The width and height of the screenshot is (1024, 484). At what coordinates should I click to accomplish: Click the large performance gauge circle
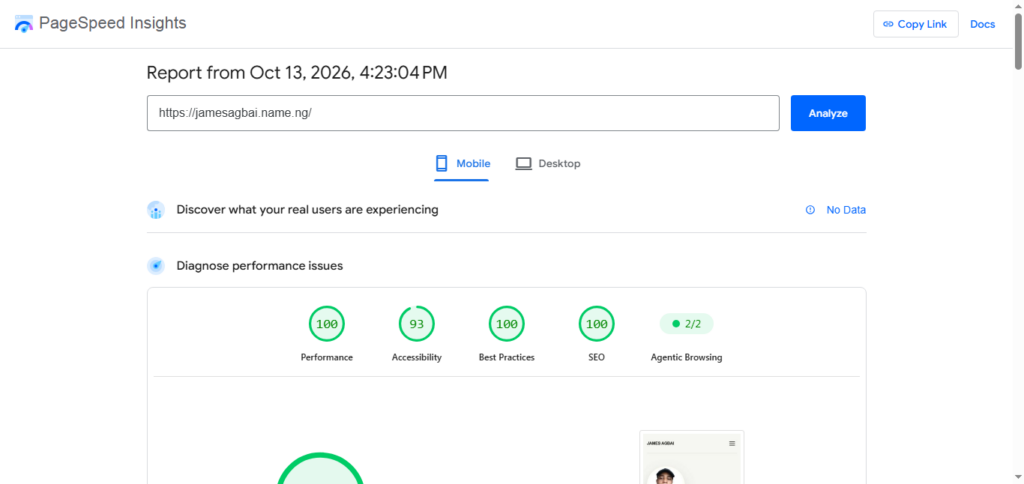(320, 468)
